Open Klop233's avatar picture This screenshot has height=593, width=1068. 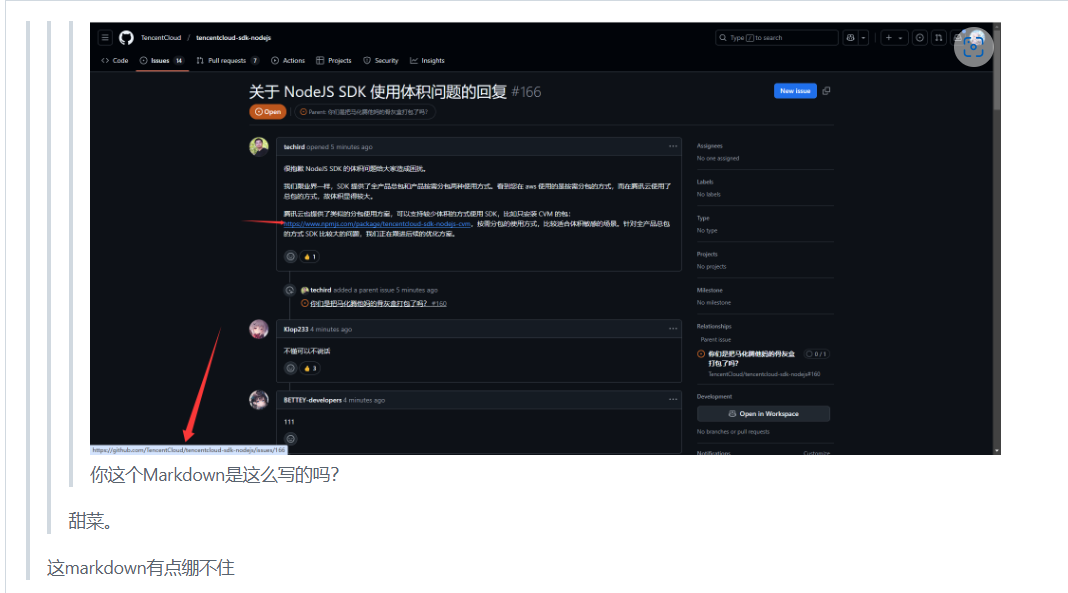click(x=259, y=329)
